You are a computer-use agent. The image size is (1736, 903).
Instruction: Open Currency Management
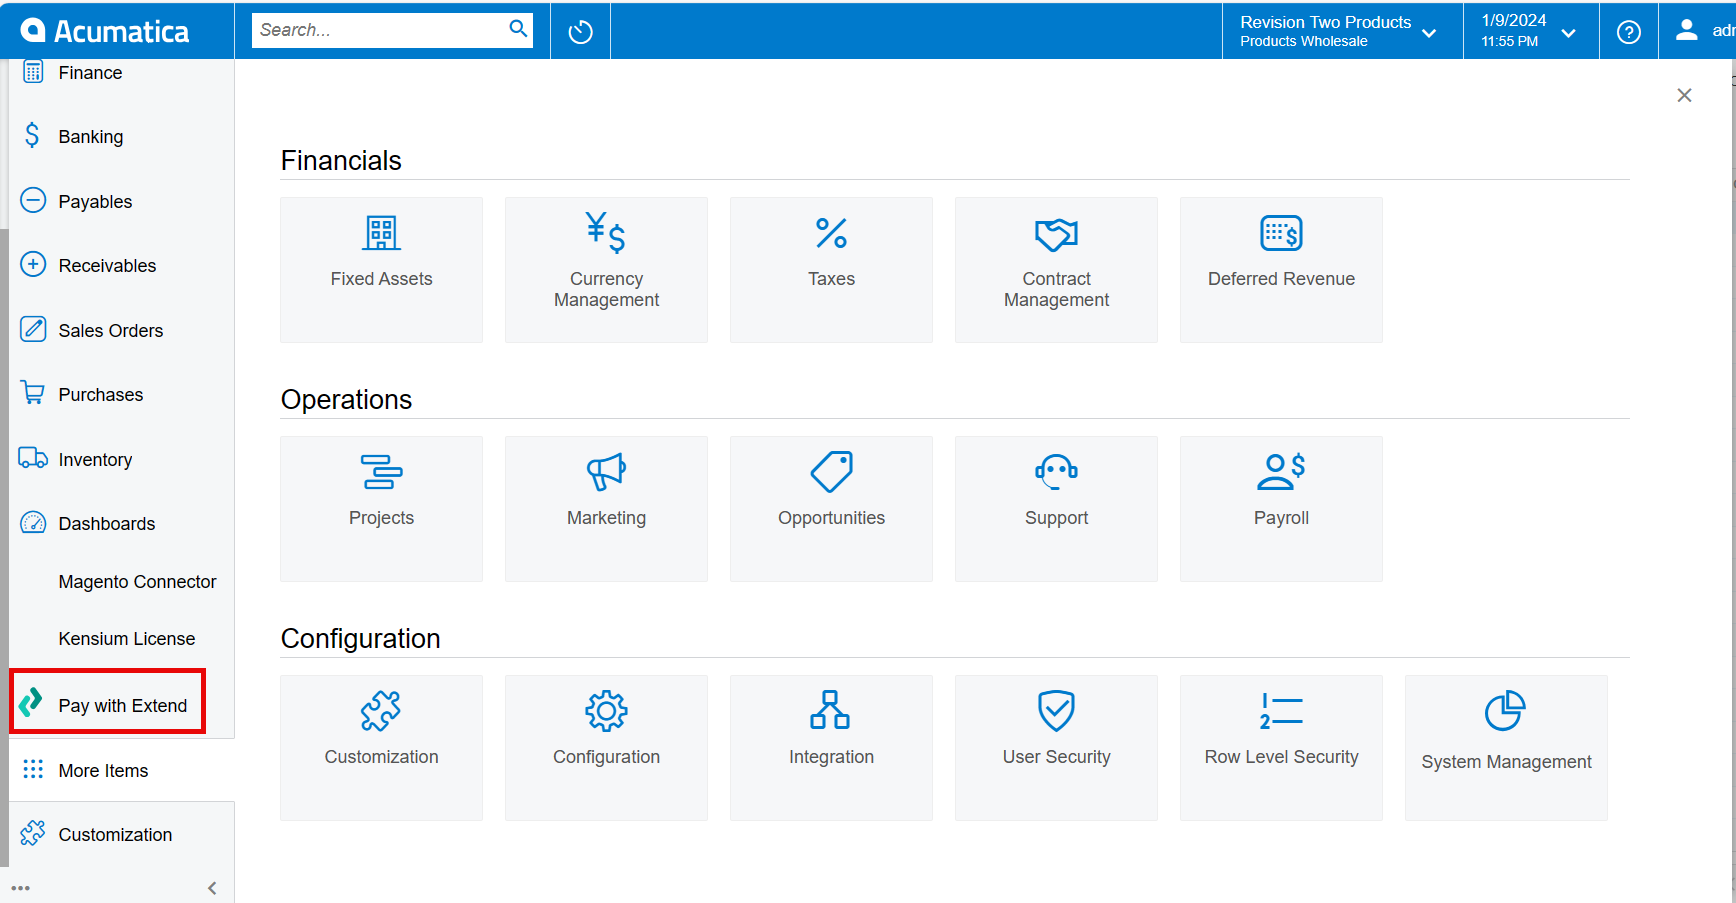coord(606,233)
